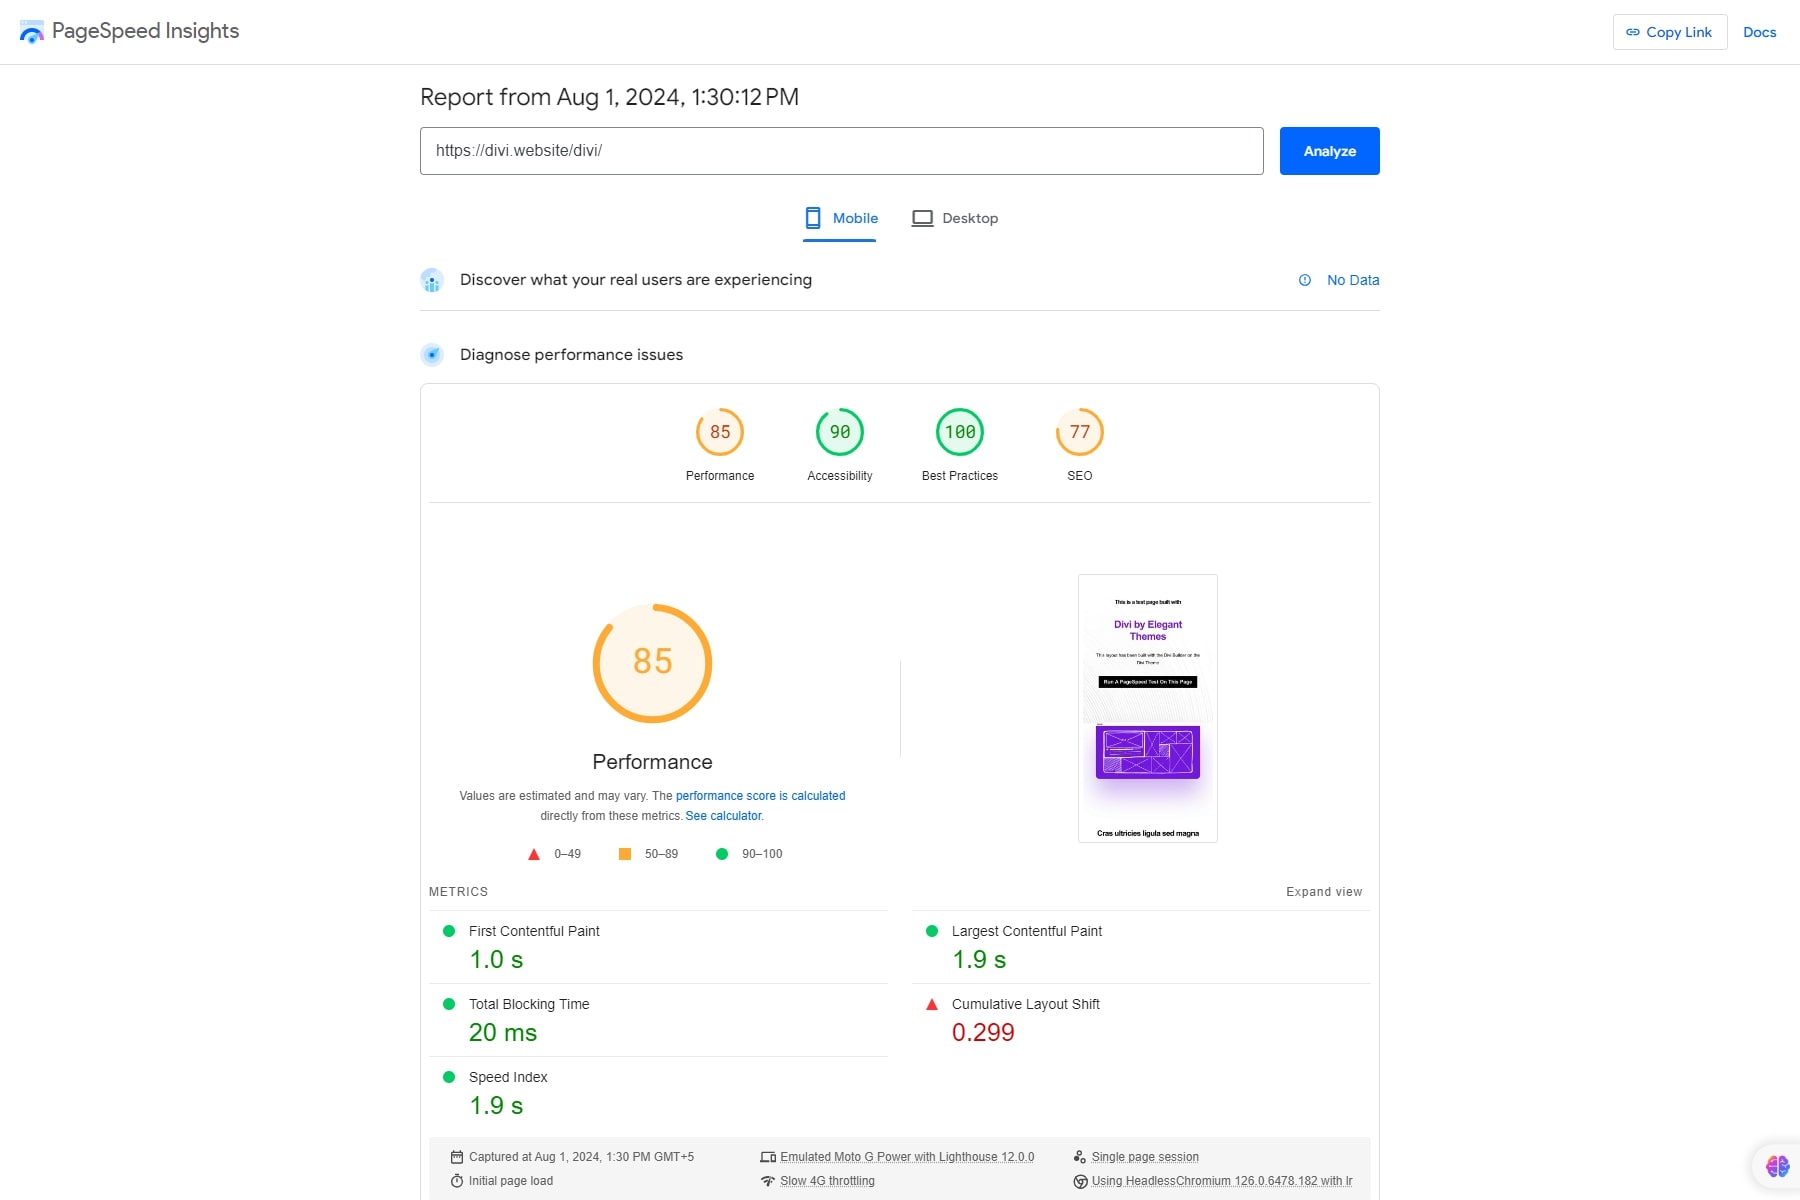Open the brain extension icon at the page corner
Image resolution: width=1800 pixels, height=1200 pixels.
pyautogui.click(x=1777, y=1166)
